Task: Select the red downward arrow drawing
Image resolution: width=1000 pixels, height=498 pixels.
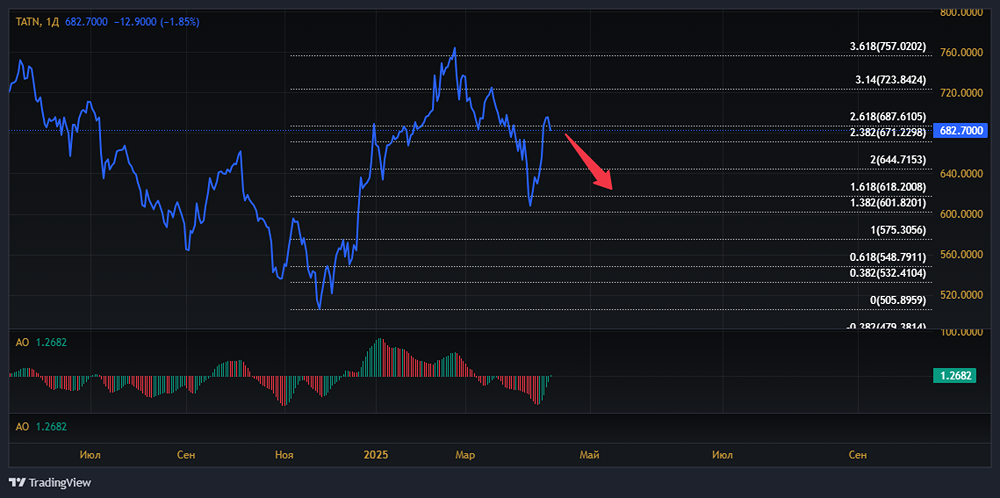Action: 589,160
